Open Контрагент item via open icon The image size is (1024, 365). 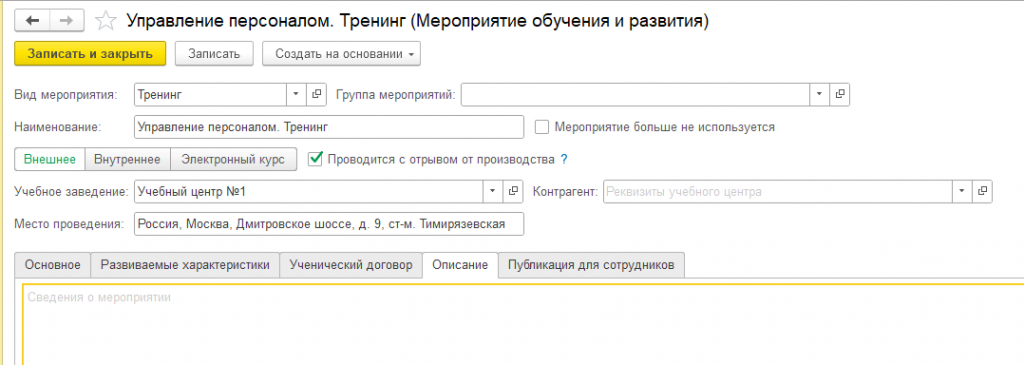coord(982,192)
